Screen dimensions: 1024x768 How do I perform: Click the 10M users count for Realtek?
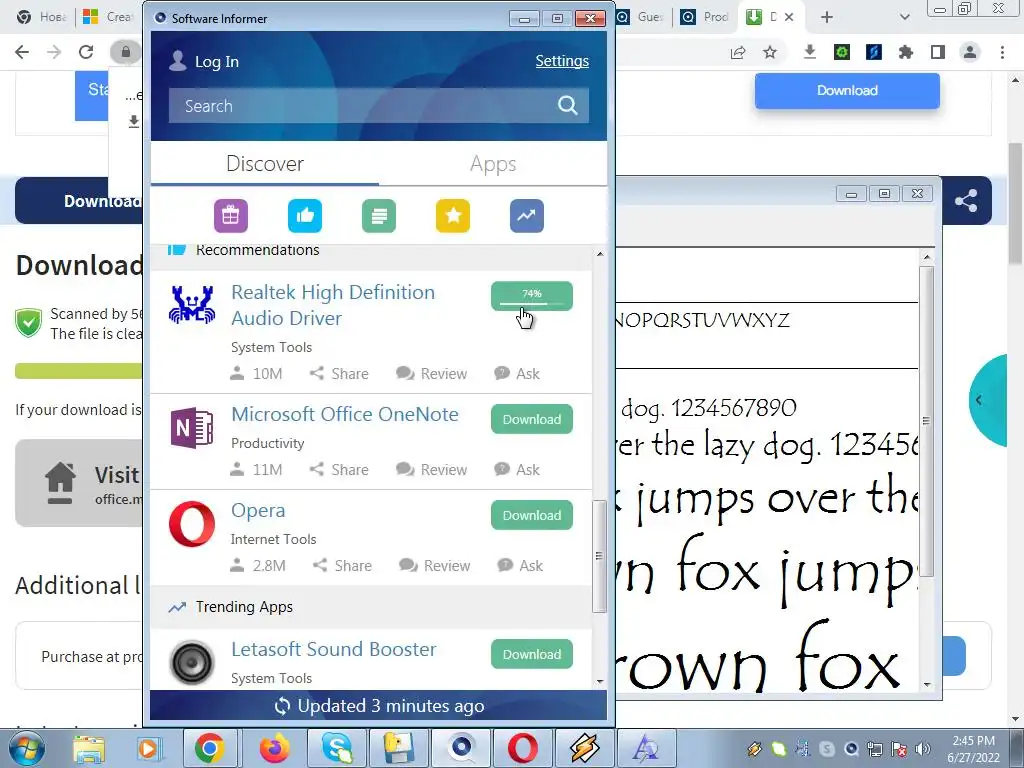click(x=256, y=374)
